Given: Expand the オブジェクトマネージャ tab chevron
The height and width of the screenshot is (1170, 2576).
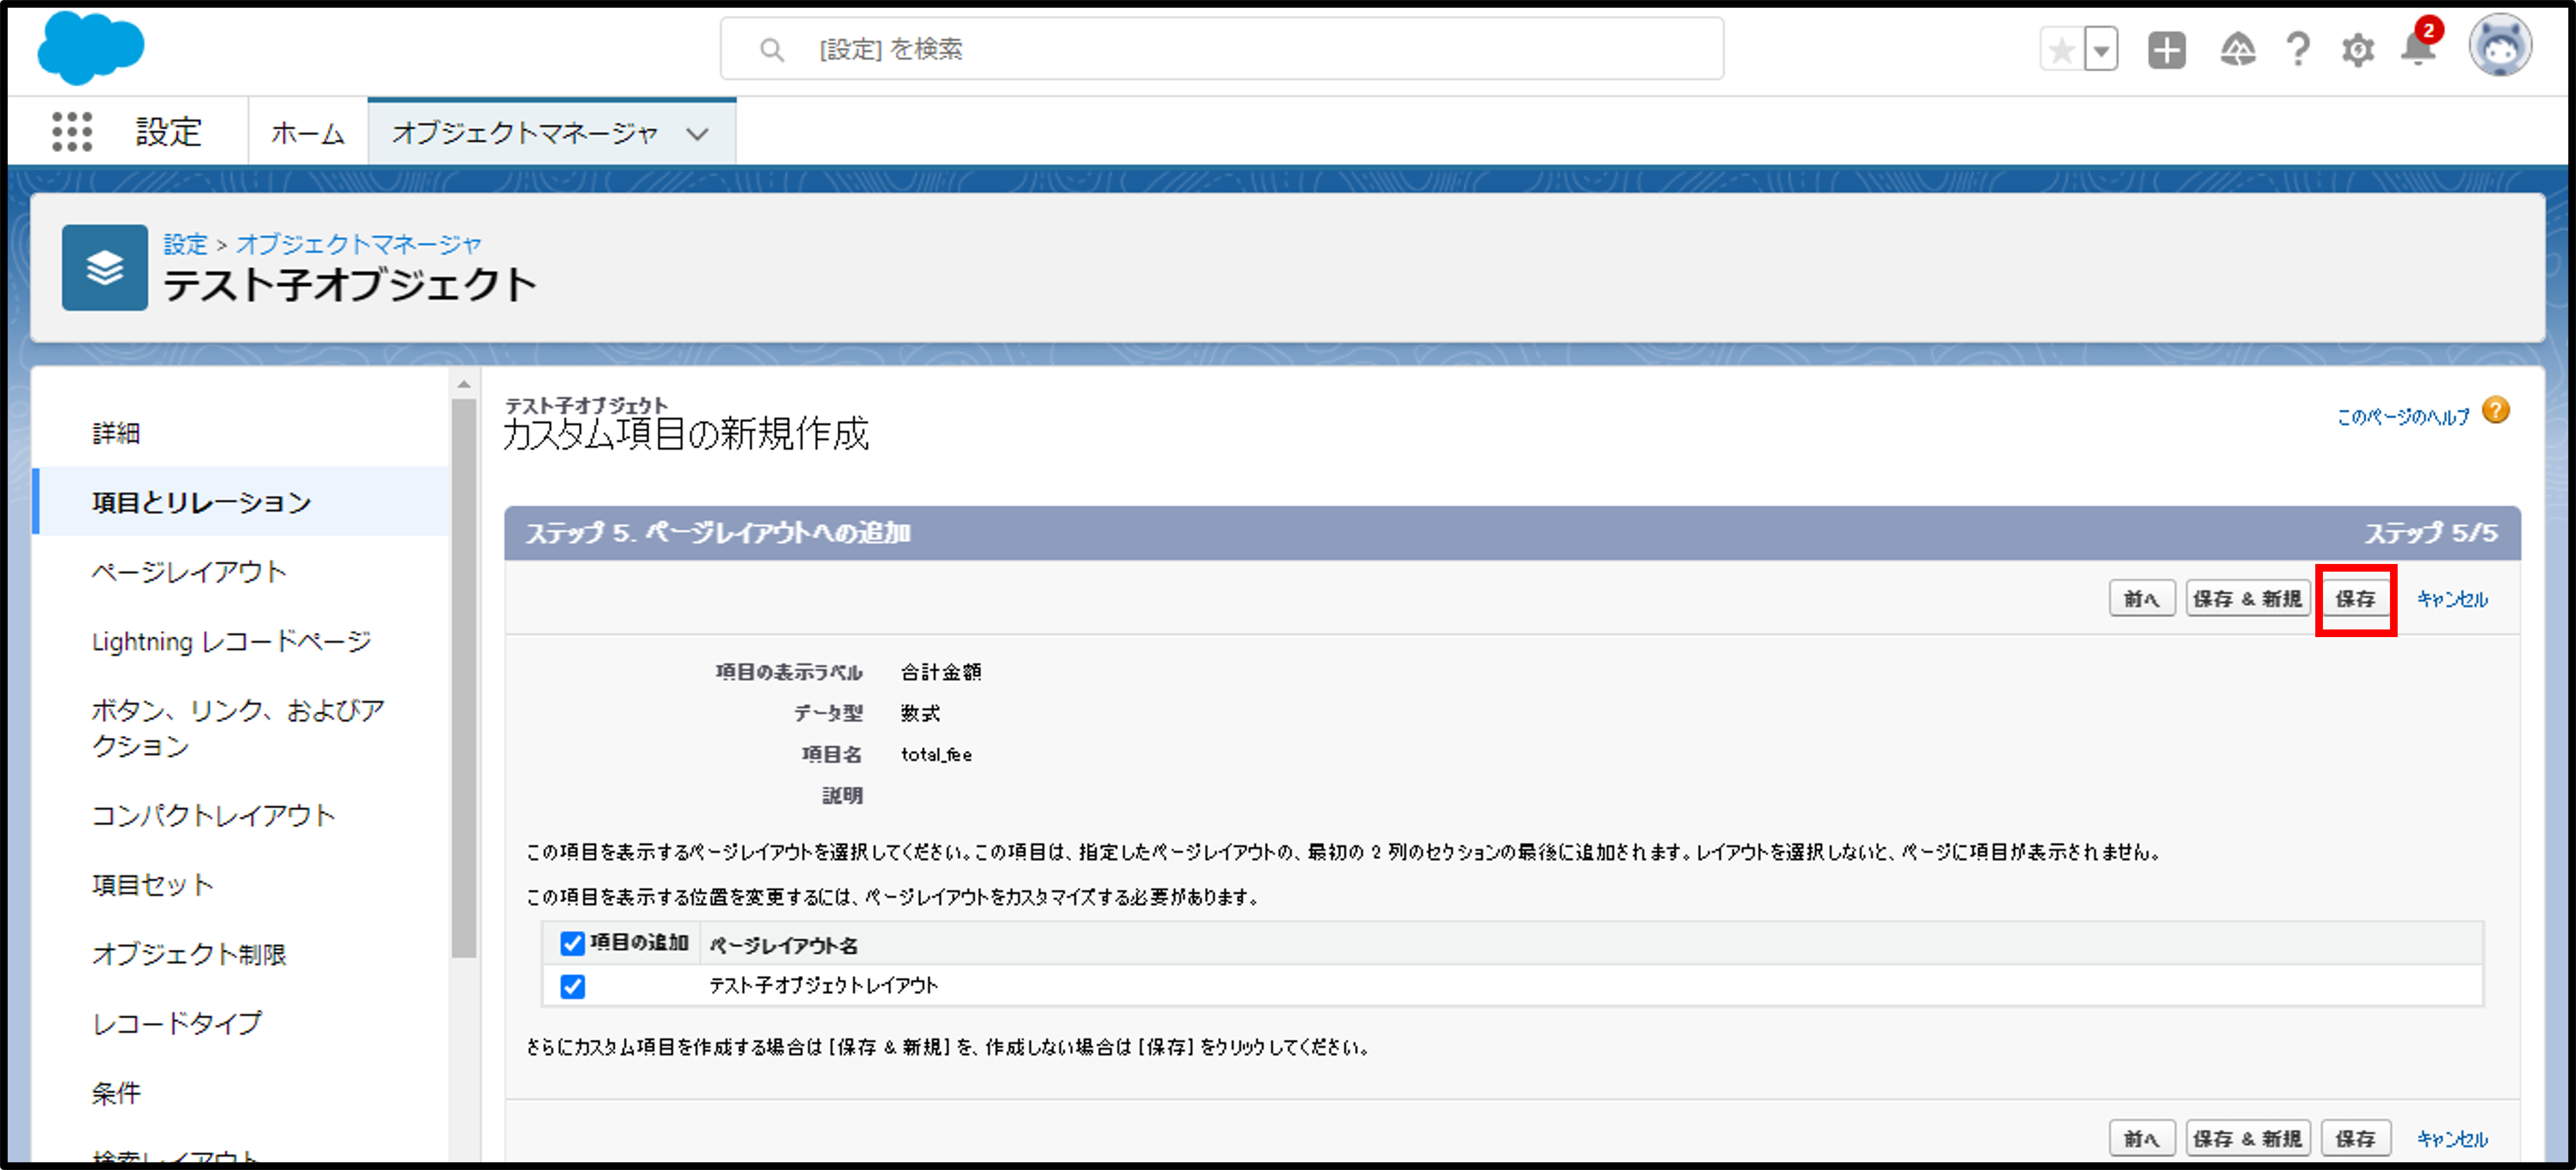Looking at the screenshot, I should point(697,133).
